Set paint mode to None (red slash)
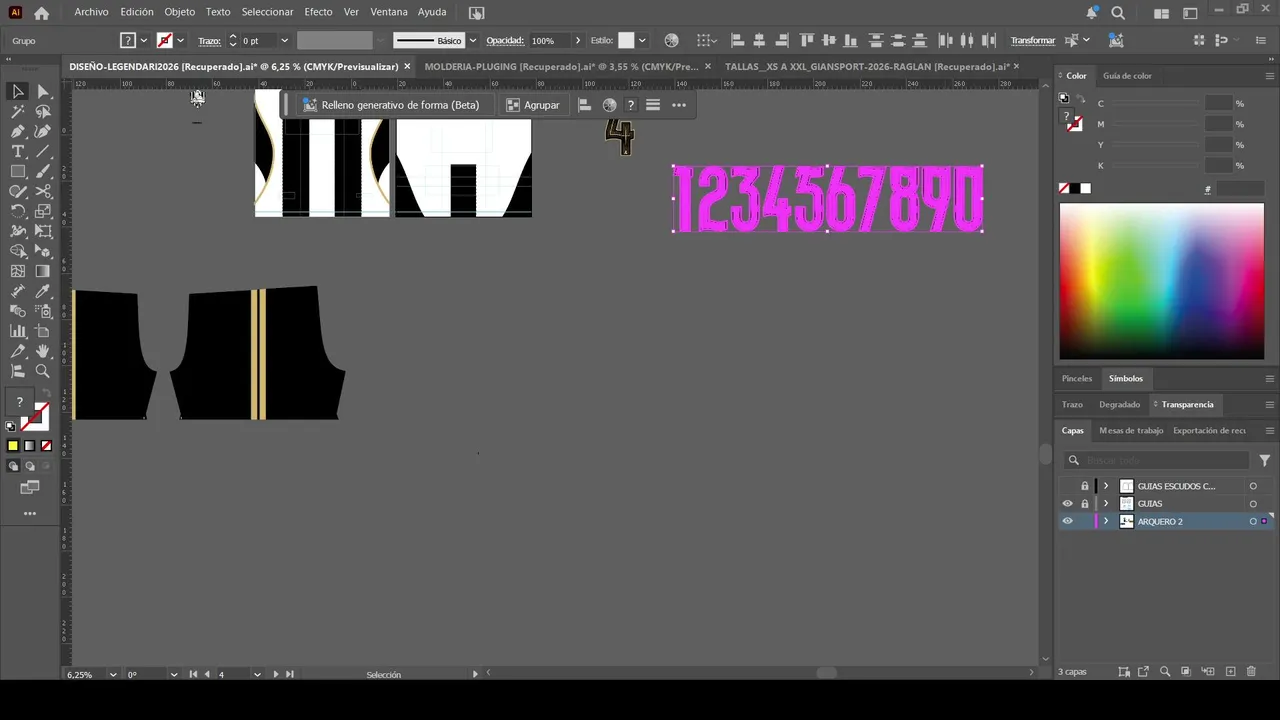The image size is (1280, 720). click(x=46, y=446)
